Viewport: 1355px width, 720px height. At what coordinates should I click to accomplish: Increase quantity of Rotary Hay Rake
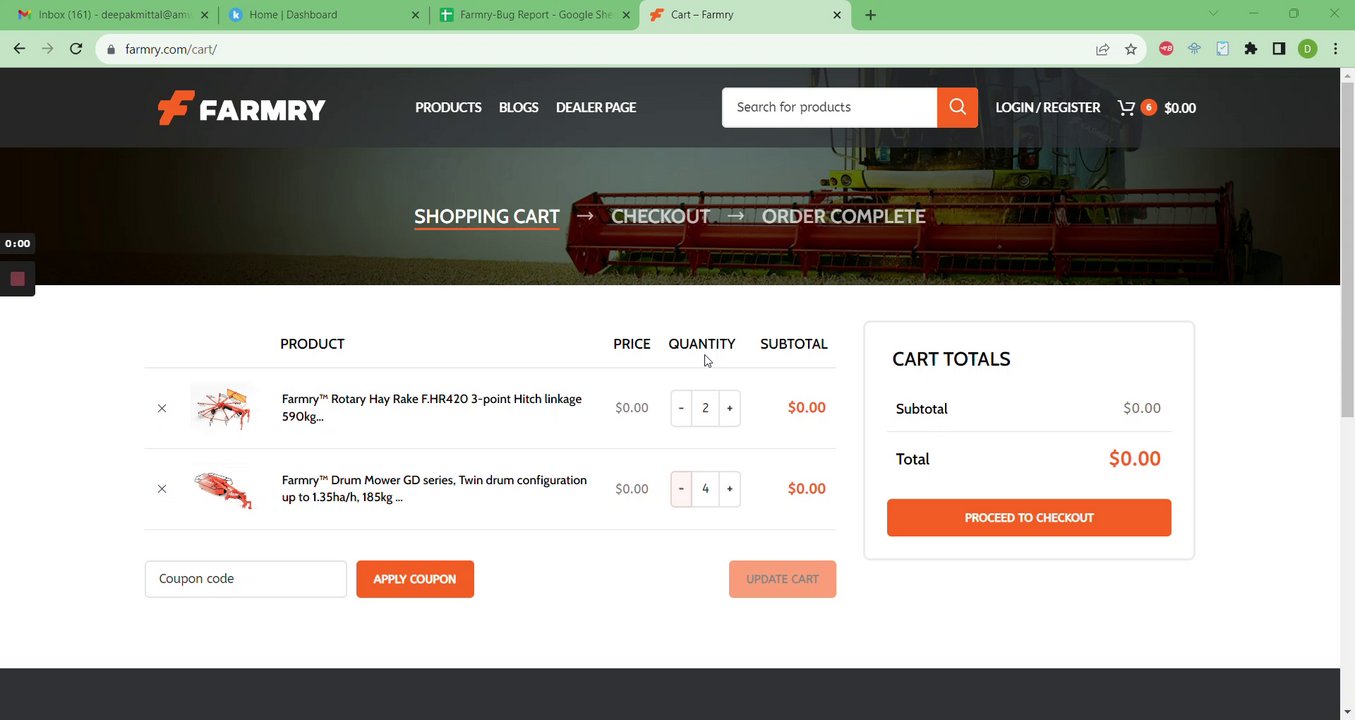coord(730,408)
